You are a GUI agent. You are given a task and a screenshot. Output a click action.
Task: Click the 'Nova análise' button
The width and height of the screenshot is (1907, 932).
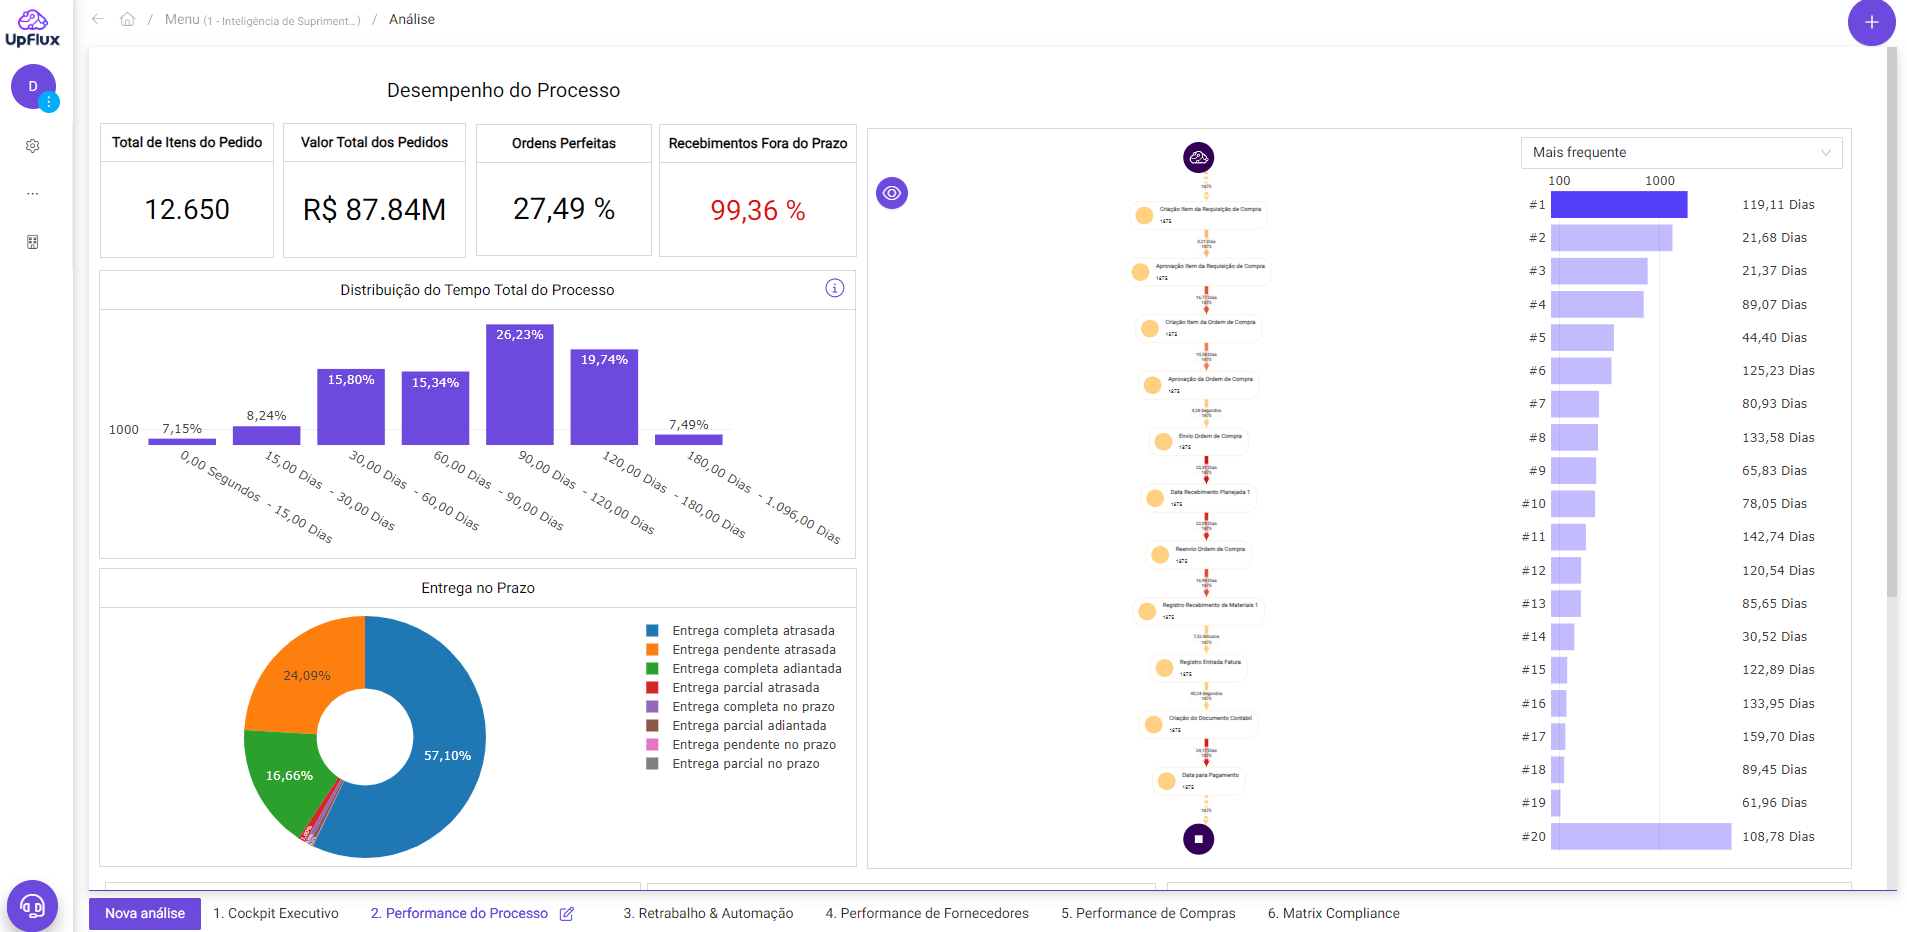pos(145,914)
